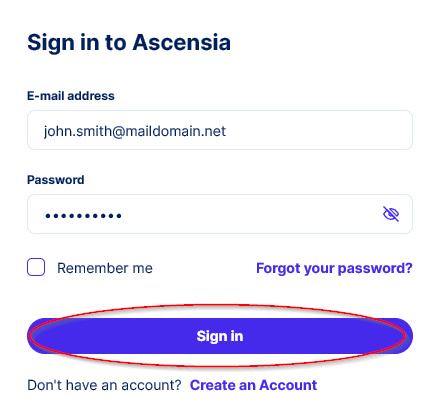Focus the Password input field
Screen dimensions: 438x418
coord(220,214)
